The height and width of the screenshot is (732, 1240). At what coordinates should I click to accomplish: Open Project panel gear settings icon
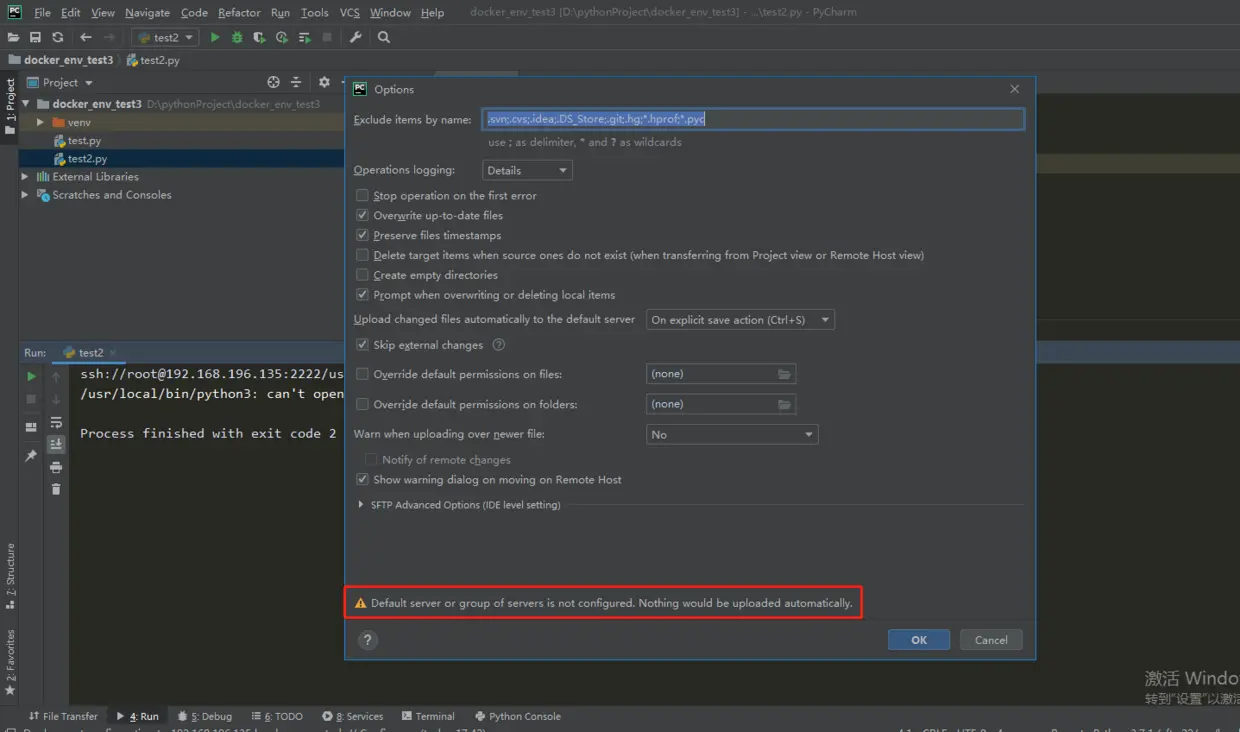pyautogui.click(x=324, y=82)
